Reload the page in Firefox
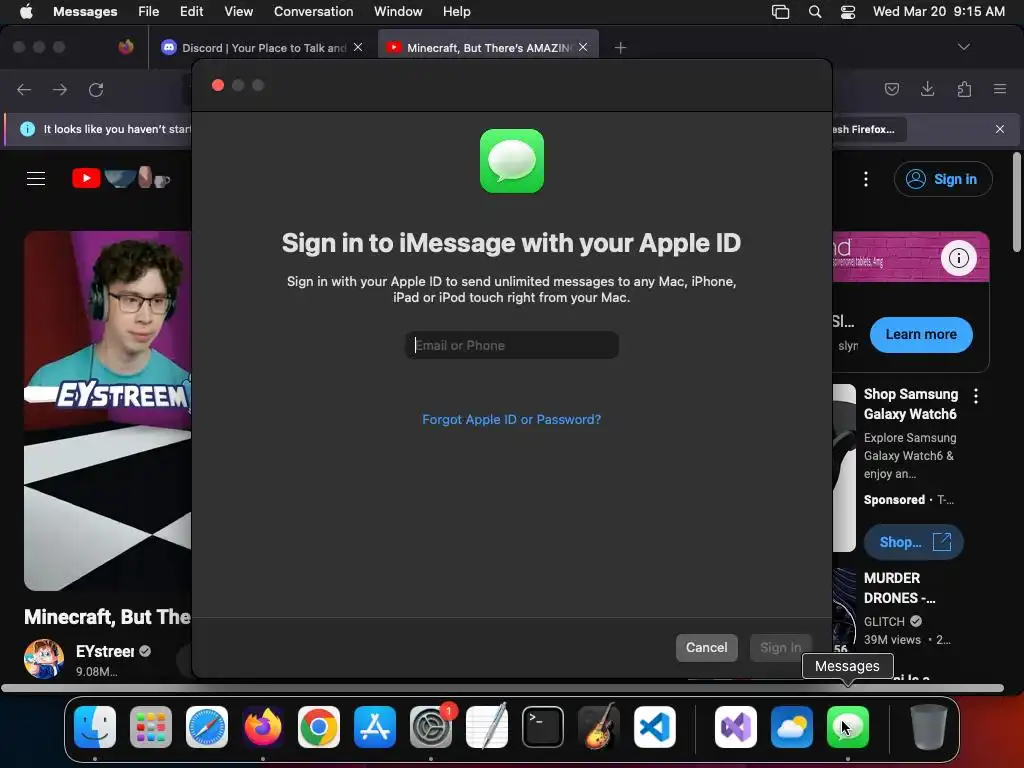This screenshot has height=768, width=1024. pos(96,89)
